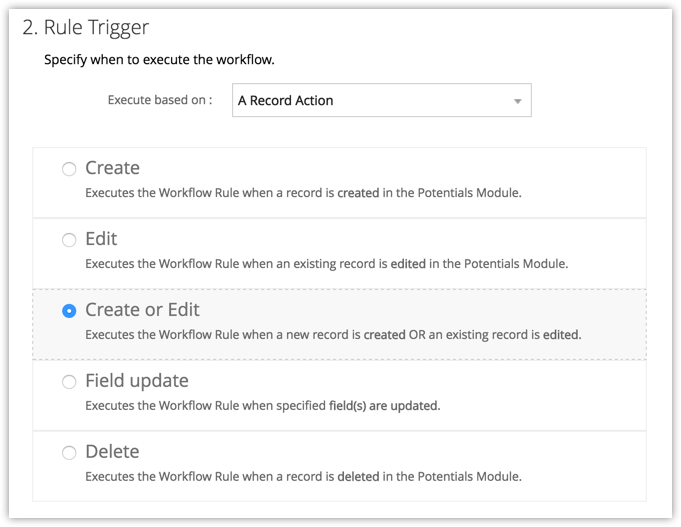Viewport: 681px width, 527px height.
Task: Click the 'Execute based on' label
Action: click(159, 100)
